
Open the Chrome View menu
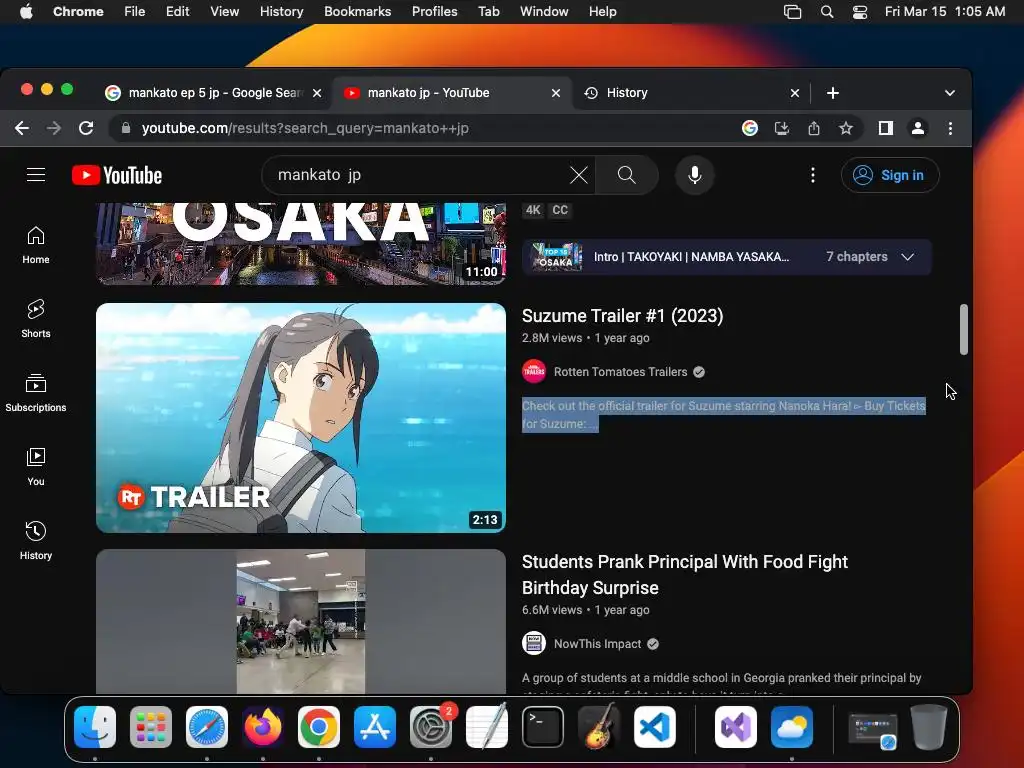[x=224, y=11]
